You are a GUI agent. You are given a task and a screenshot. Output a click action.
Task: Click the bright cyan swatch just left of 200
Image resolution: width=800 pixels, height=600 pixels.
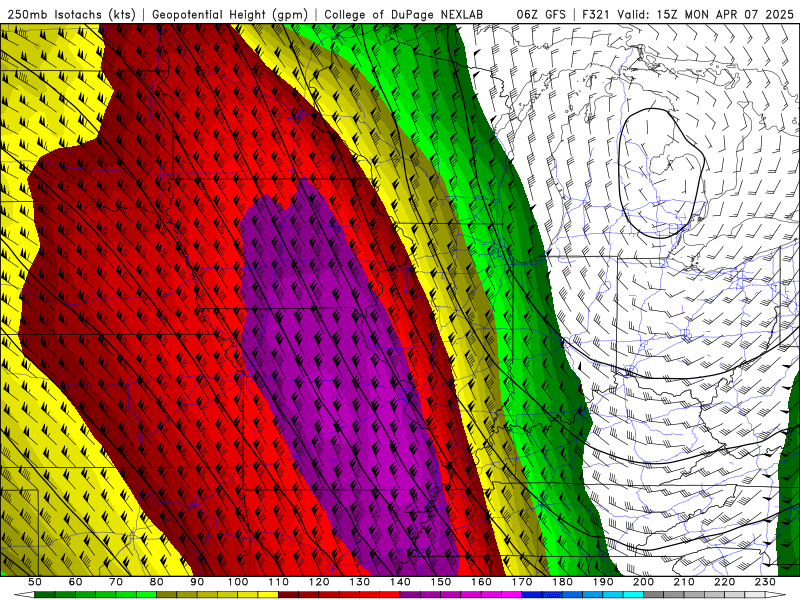(633, 595)
